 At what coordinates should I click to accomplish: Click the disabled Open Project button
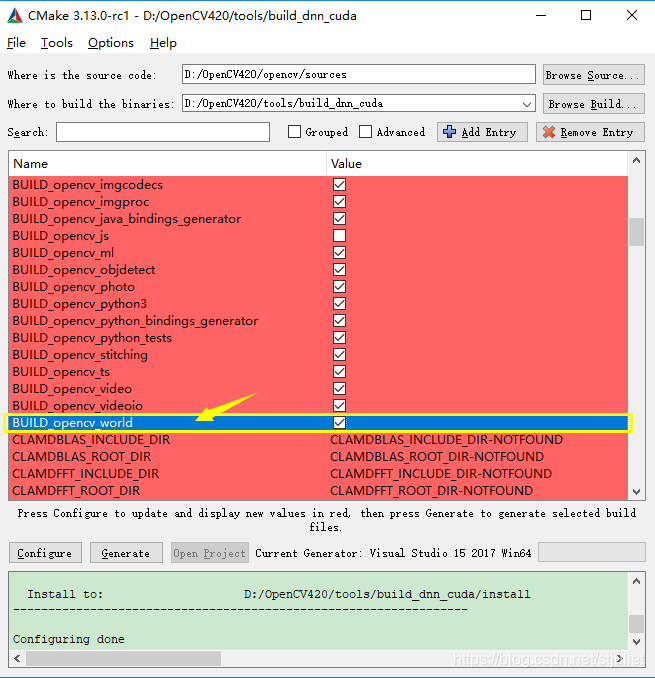point(210,553)
